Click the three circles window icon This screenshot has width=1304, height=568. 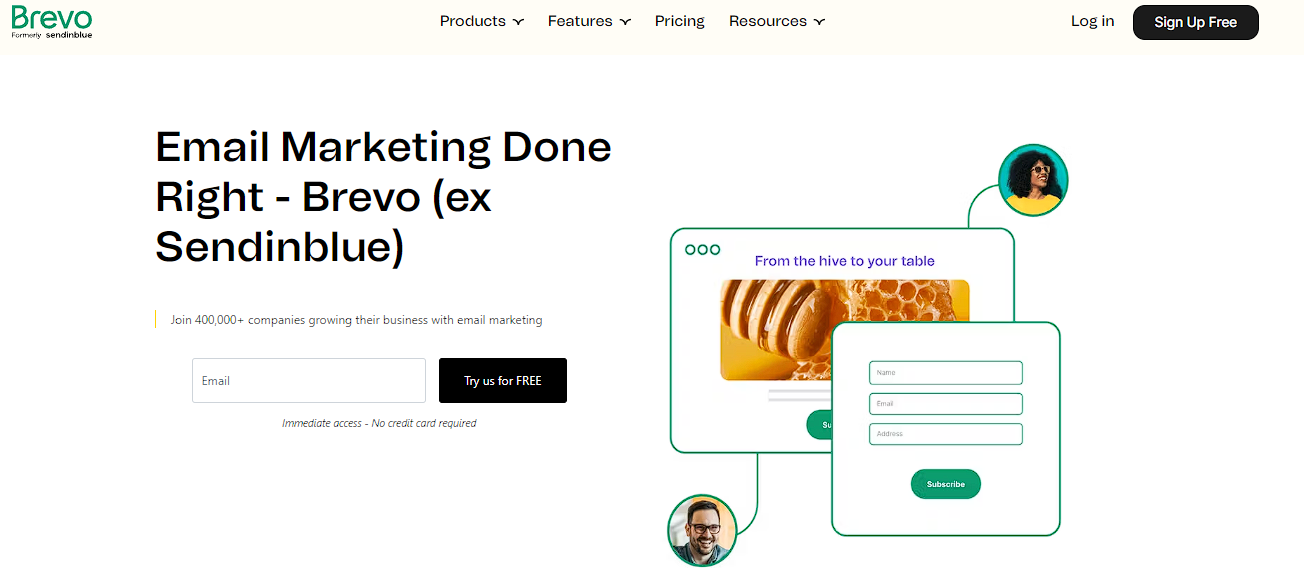click(702, 250)
